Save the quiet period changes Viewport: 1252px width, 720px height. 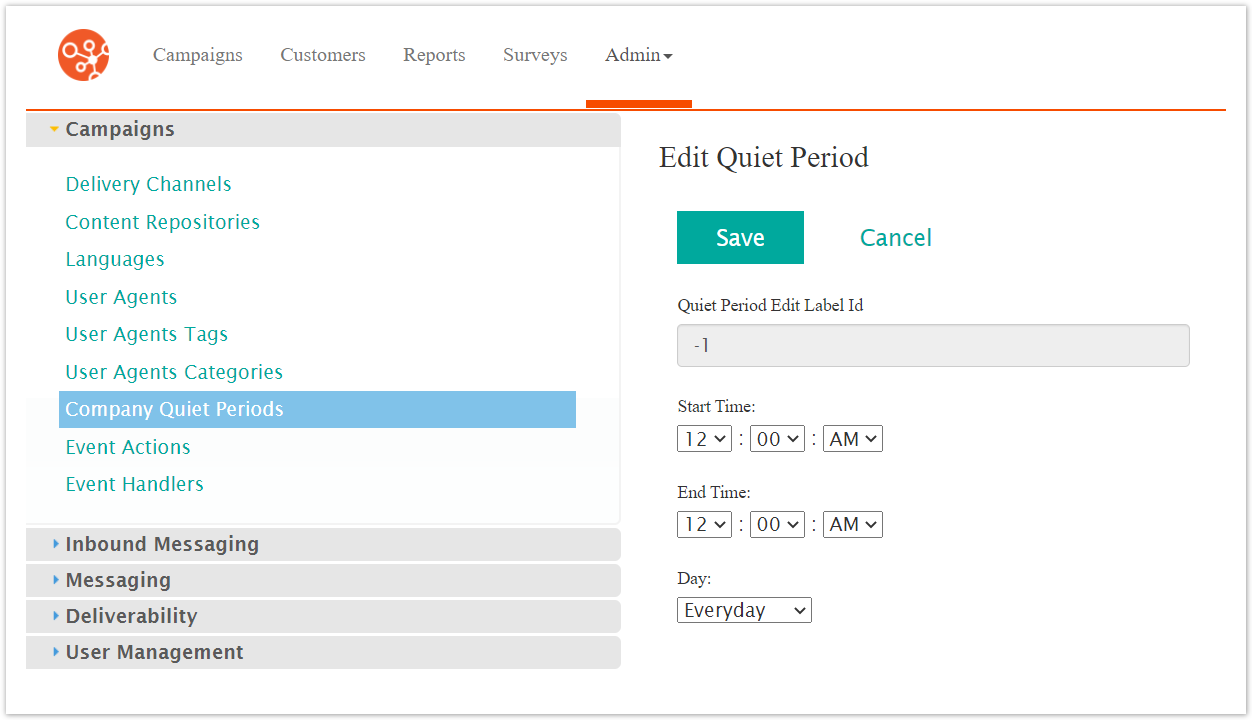click(740, 237)
